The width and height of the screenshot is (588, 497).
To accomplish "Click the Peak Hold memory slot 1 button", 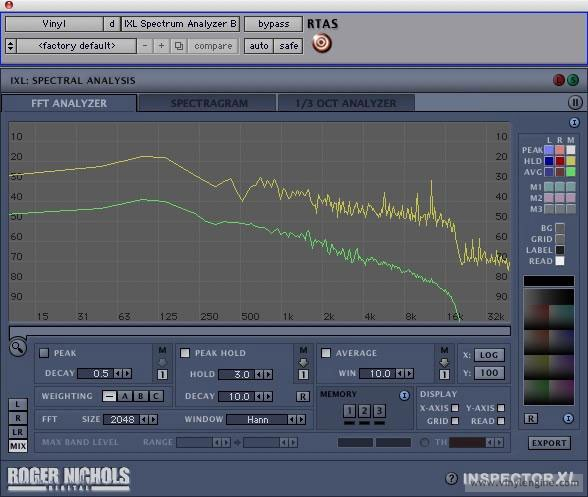I will [303, 374].
